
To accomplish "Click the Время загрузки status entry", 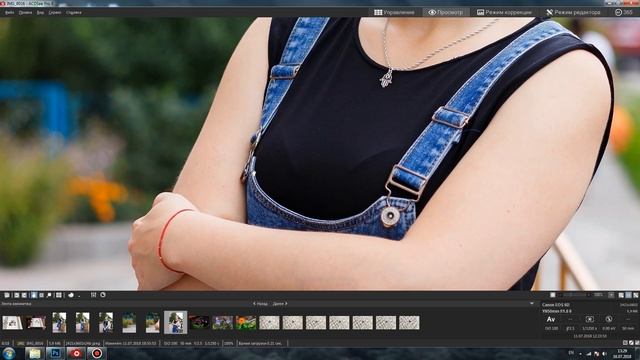I will coord(260,343).
